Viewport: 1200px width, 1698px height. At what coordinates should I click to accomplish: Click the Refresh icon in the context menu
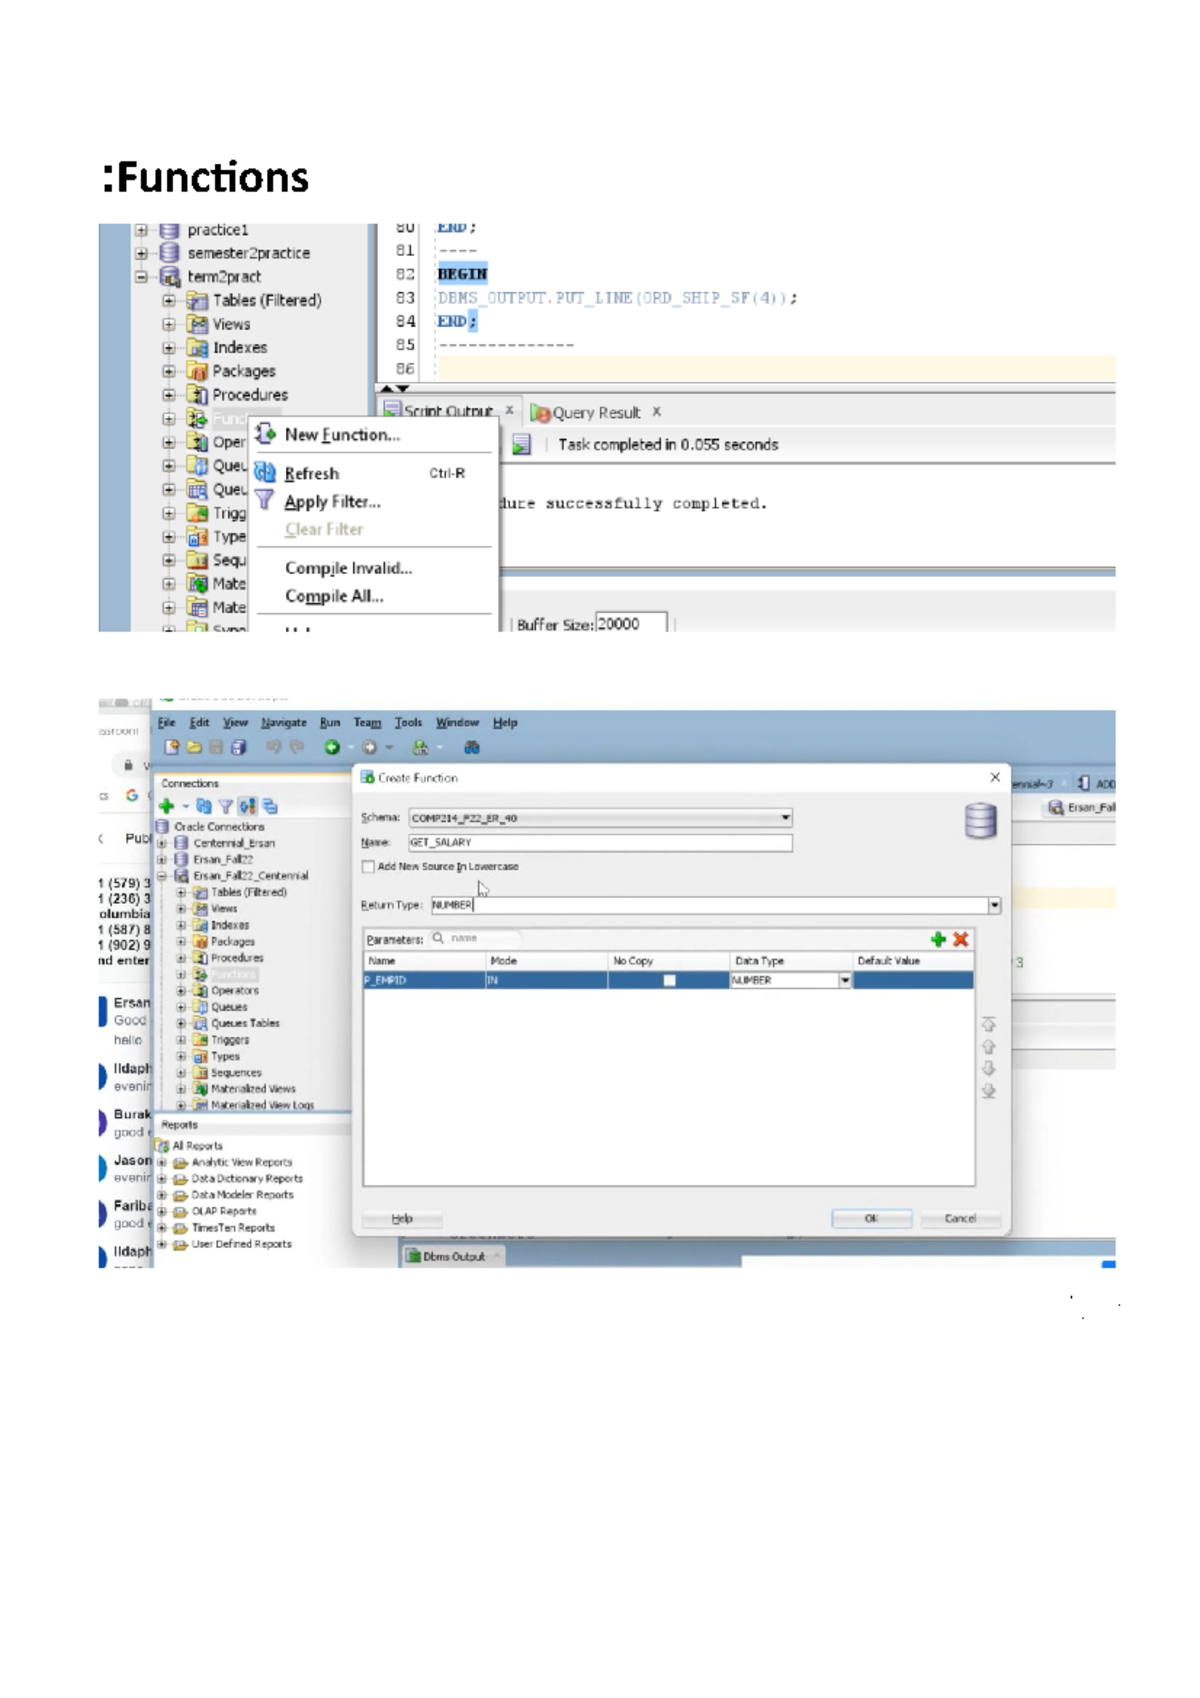[x=265, y=473]
